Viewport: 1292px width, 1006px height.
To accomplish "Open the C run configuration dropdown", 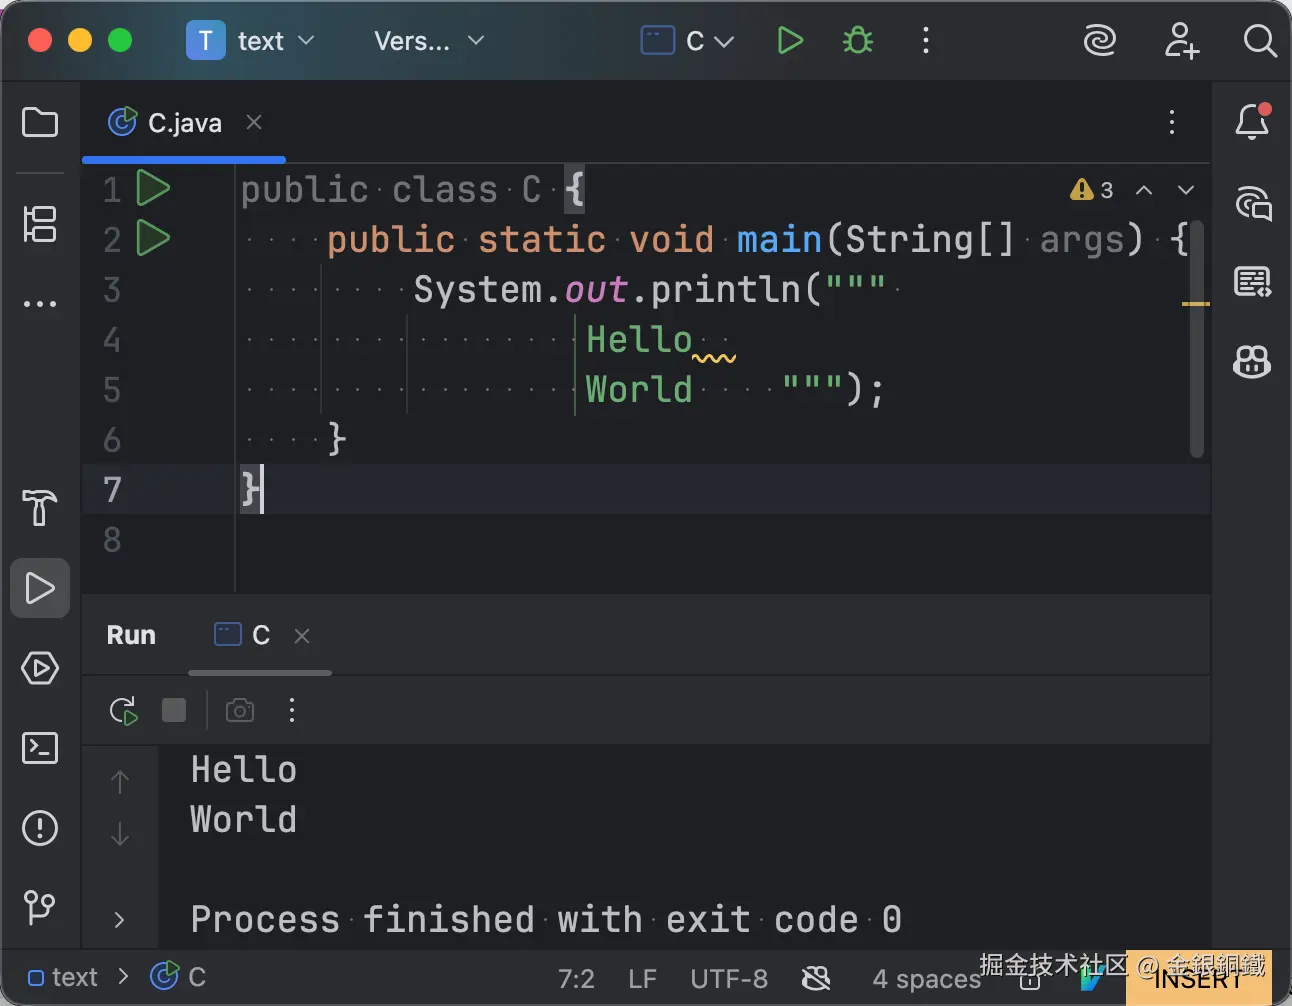I will click(688, 41).
